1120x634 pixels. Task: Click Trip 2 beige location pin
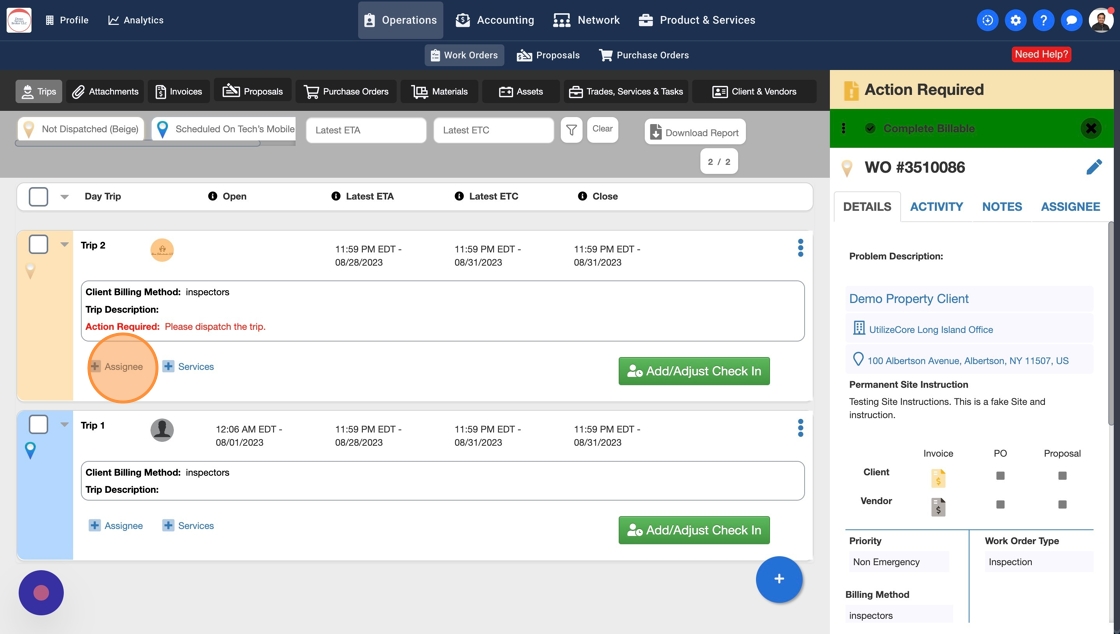pos(30,271)
